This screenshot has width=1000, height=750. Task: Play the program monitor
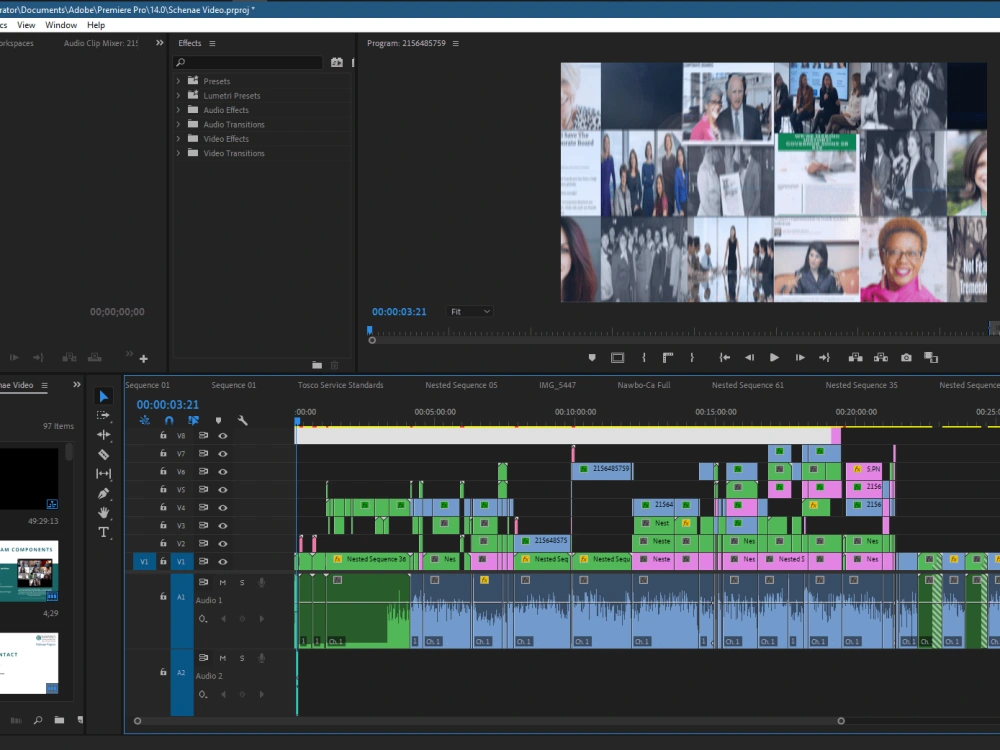[774, 358]
